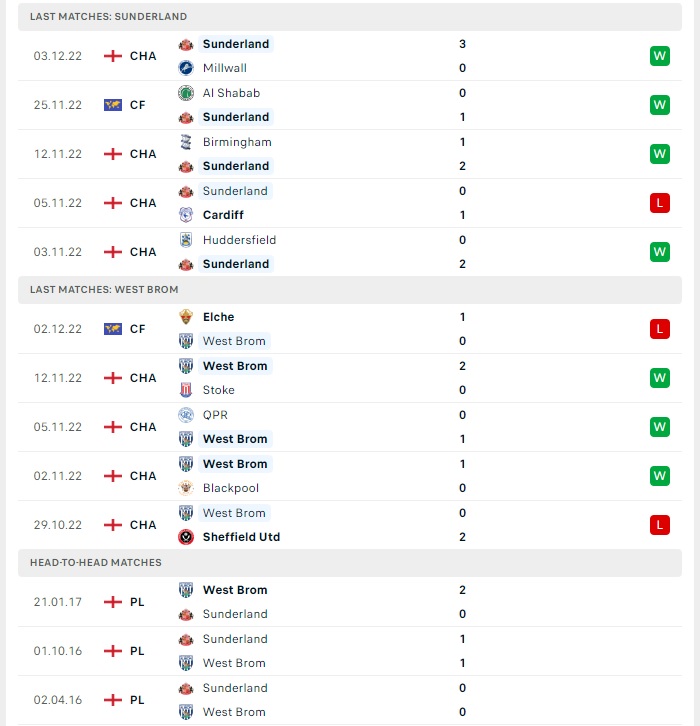Click the Sheffield Utd crest icon
The width and height of the screenshot is (700, 726).
(186, 537)
